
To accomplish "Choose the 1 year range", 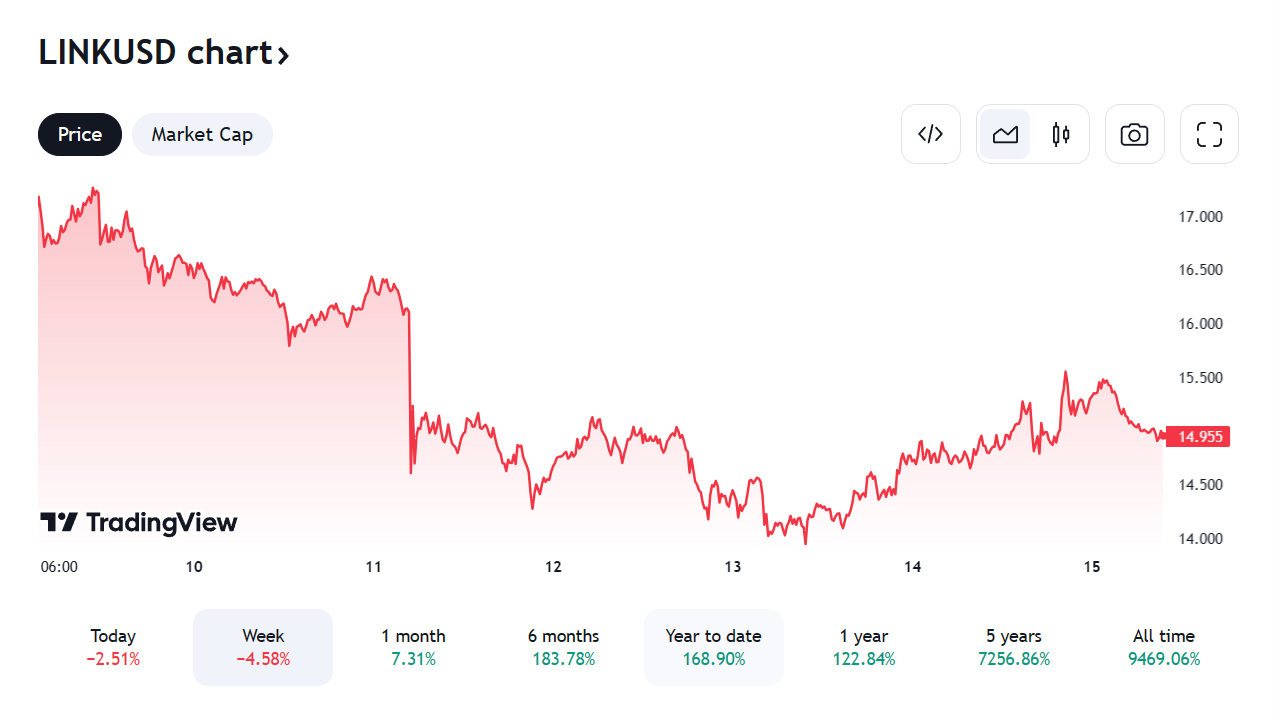I will tap(864, 647).
